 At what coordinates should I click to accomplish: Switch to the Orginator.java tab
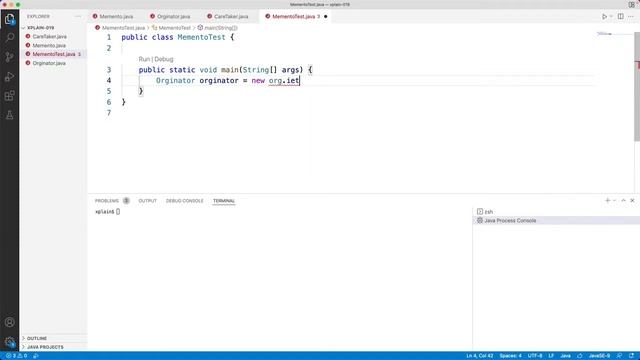pos(173,16)
